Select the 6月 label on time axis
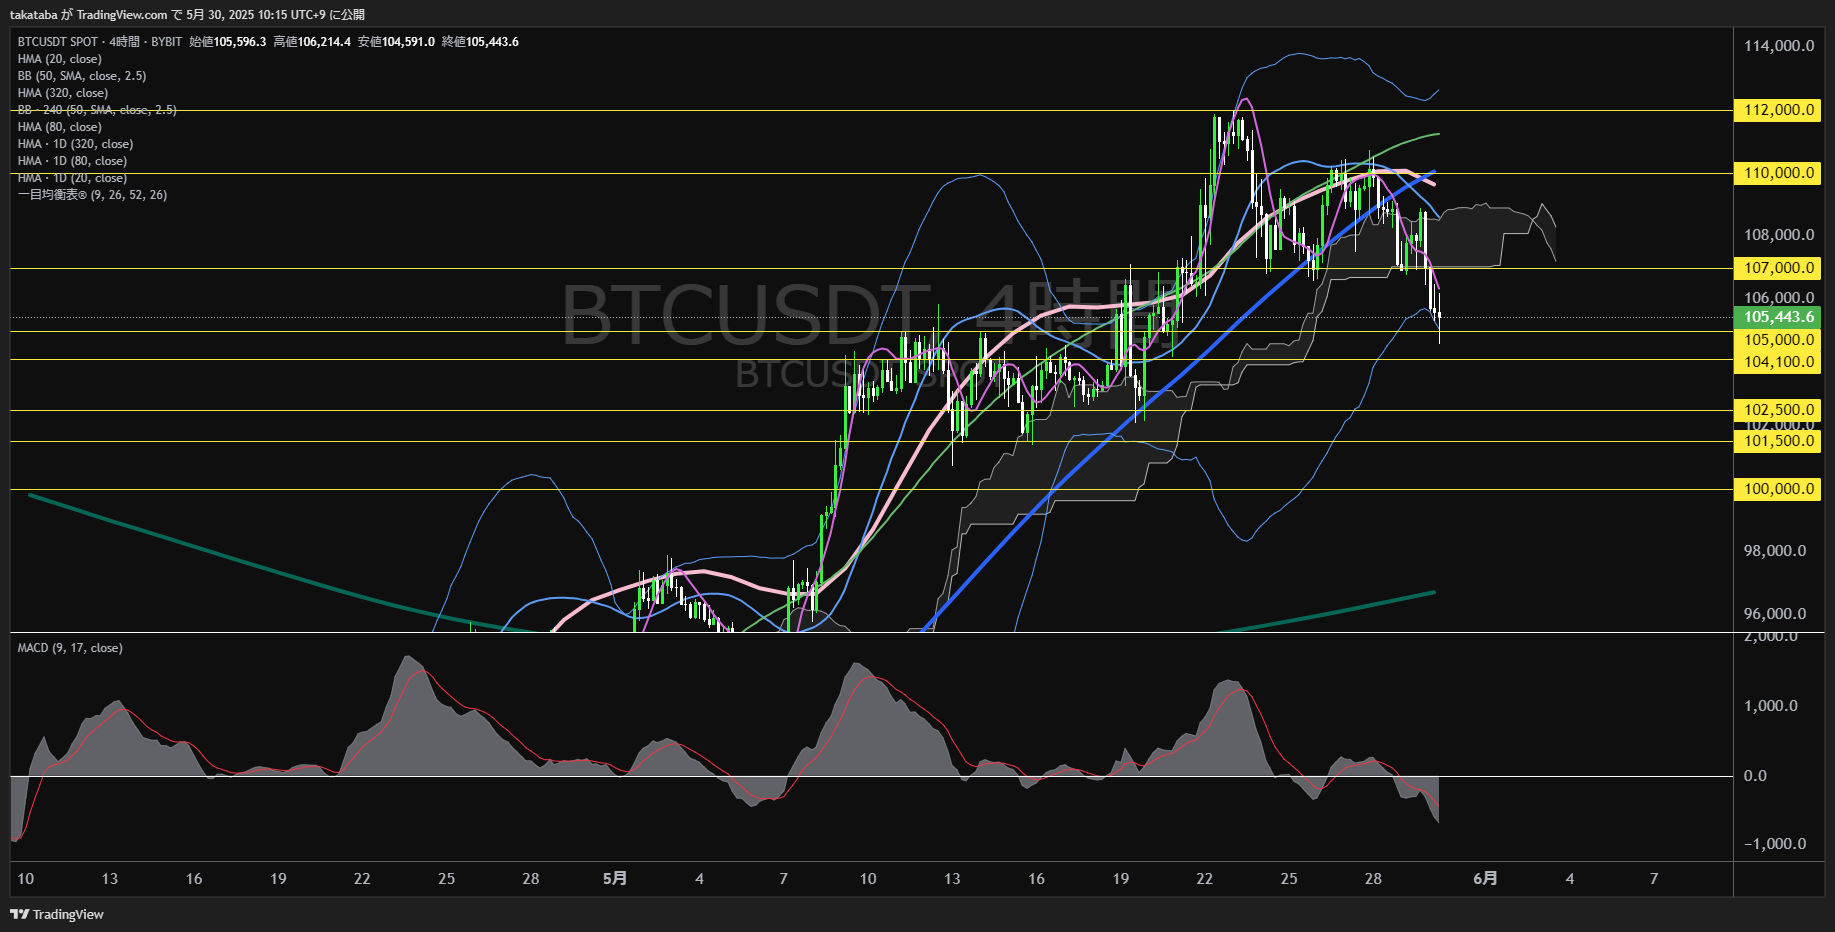The image size is (1835, 932). (1486, 878)
